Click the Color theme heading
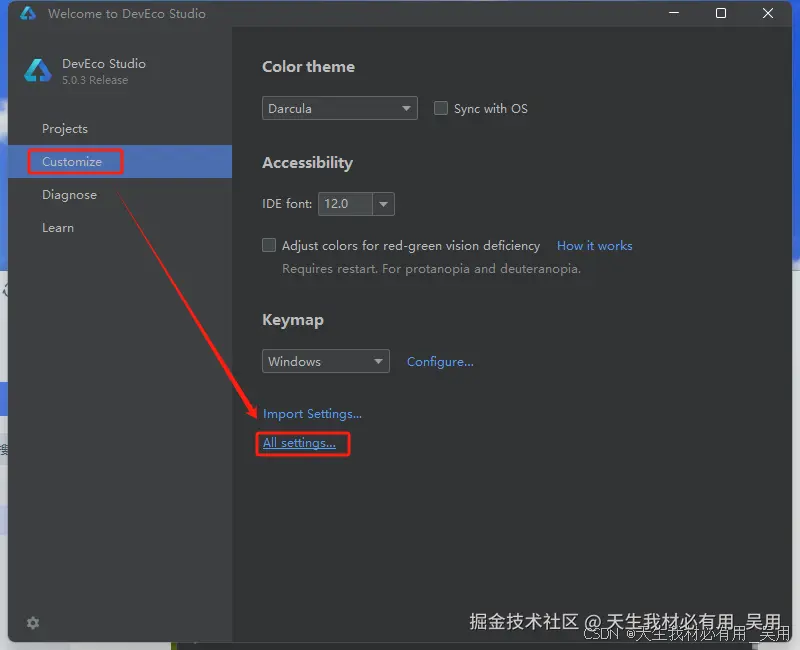Image resolution: width=800 pixels, height=650 pixels. (x=308, y=67)
